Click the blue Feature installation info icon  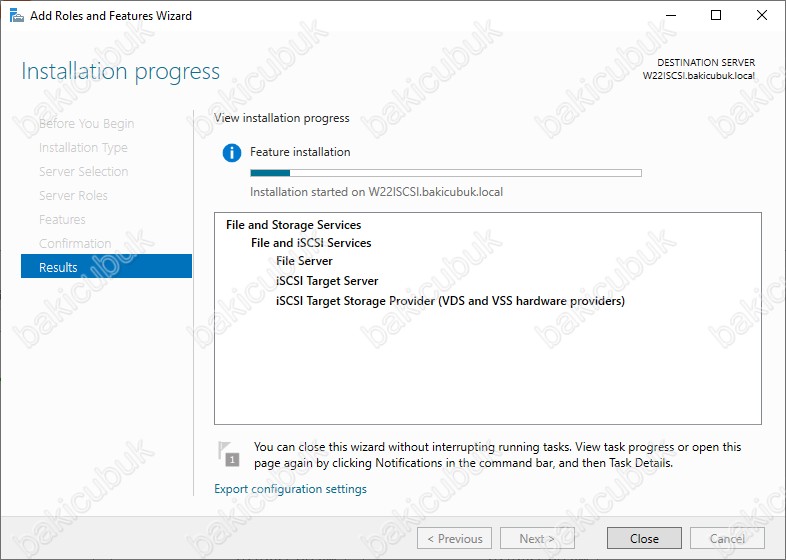[x=232, y=152]
